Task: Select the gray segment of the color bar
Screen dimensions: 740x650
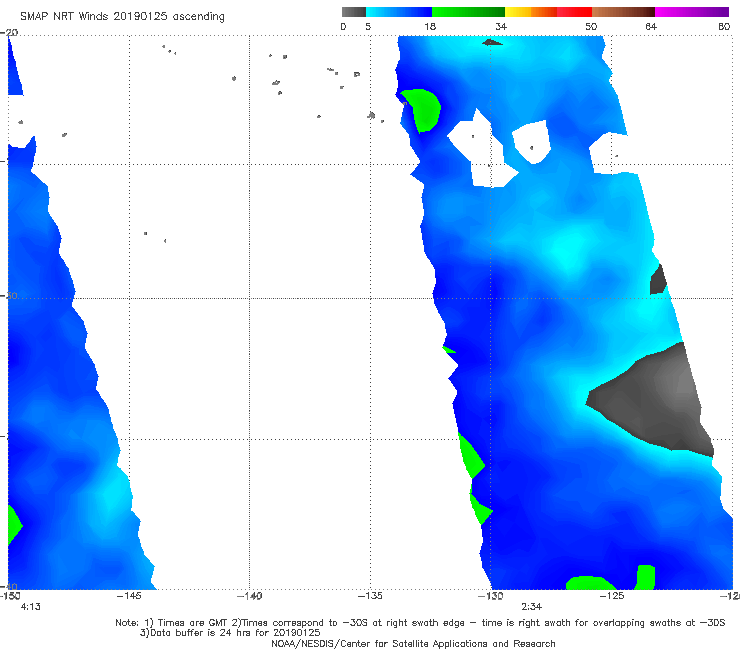Action: 353,12
